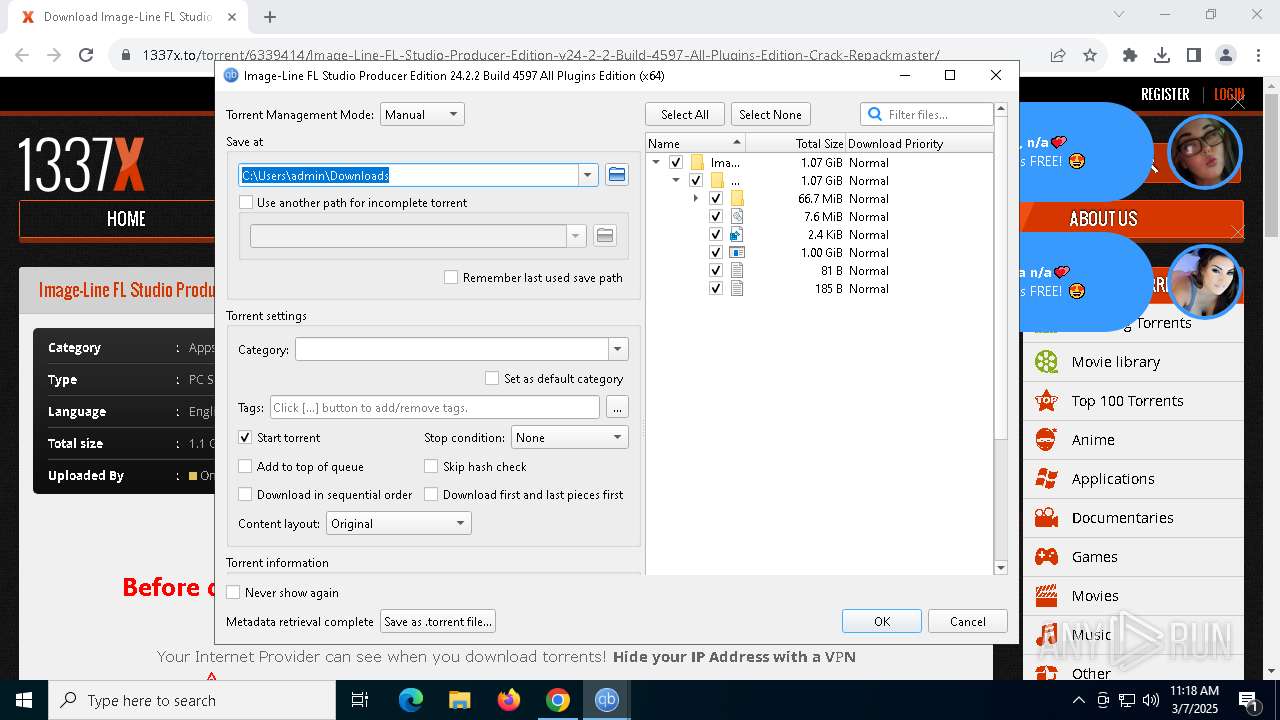1280x720 pixels.
Task: Expand the 66.7 MiB folder row
Action: pyautogui.click(x=696, y=199)
